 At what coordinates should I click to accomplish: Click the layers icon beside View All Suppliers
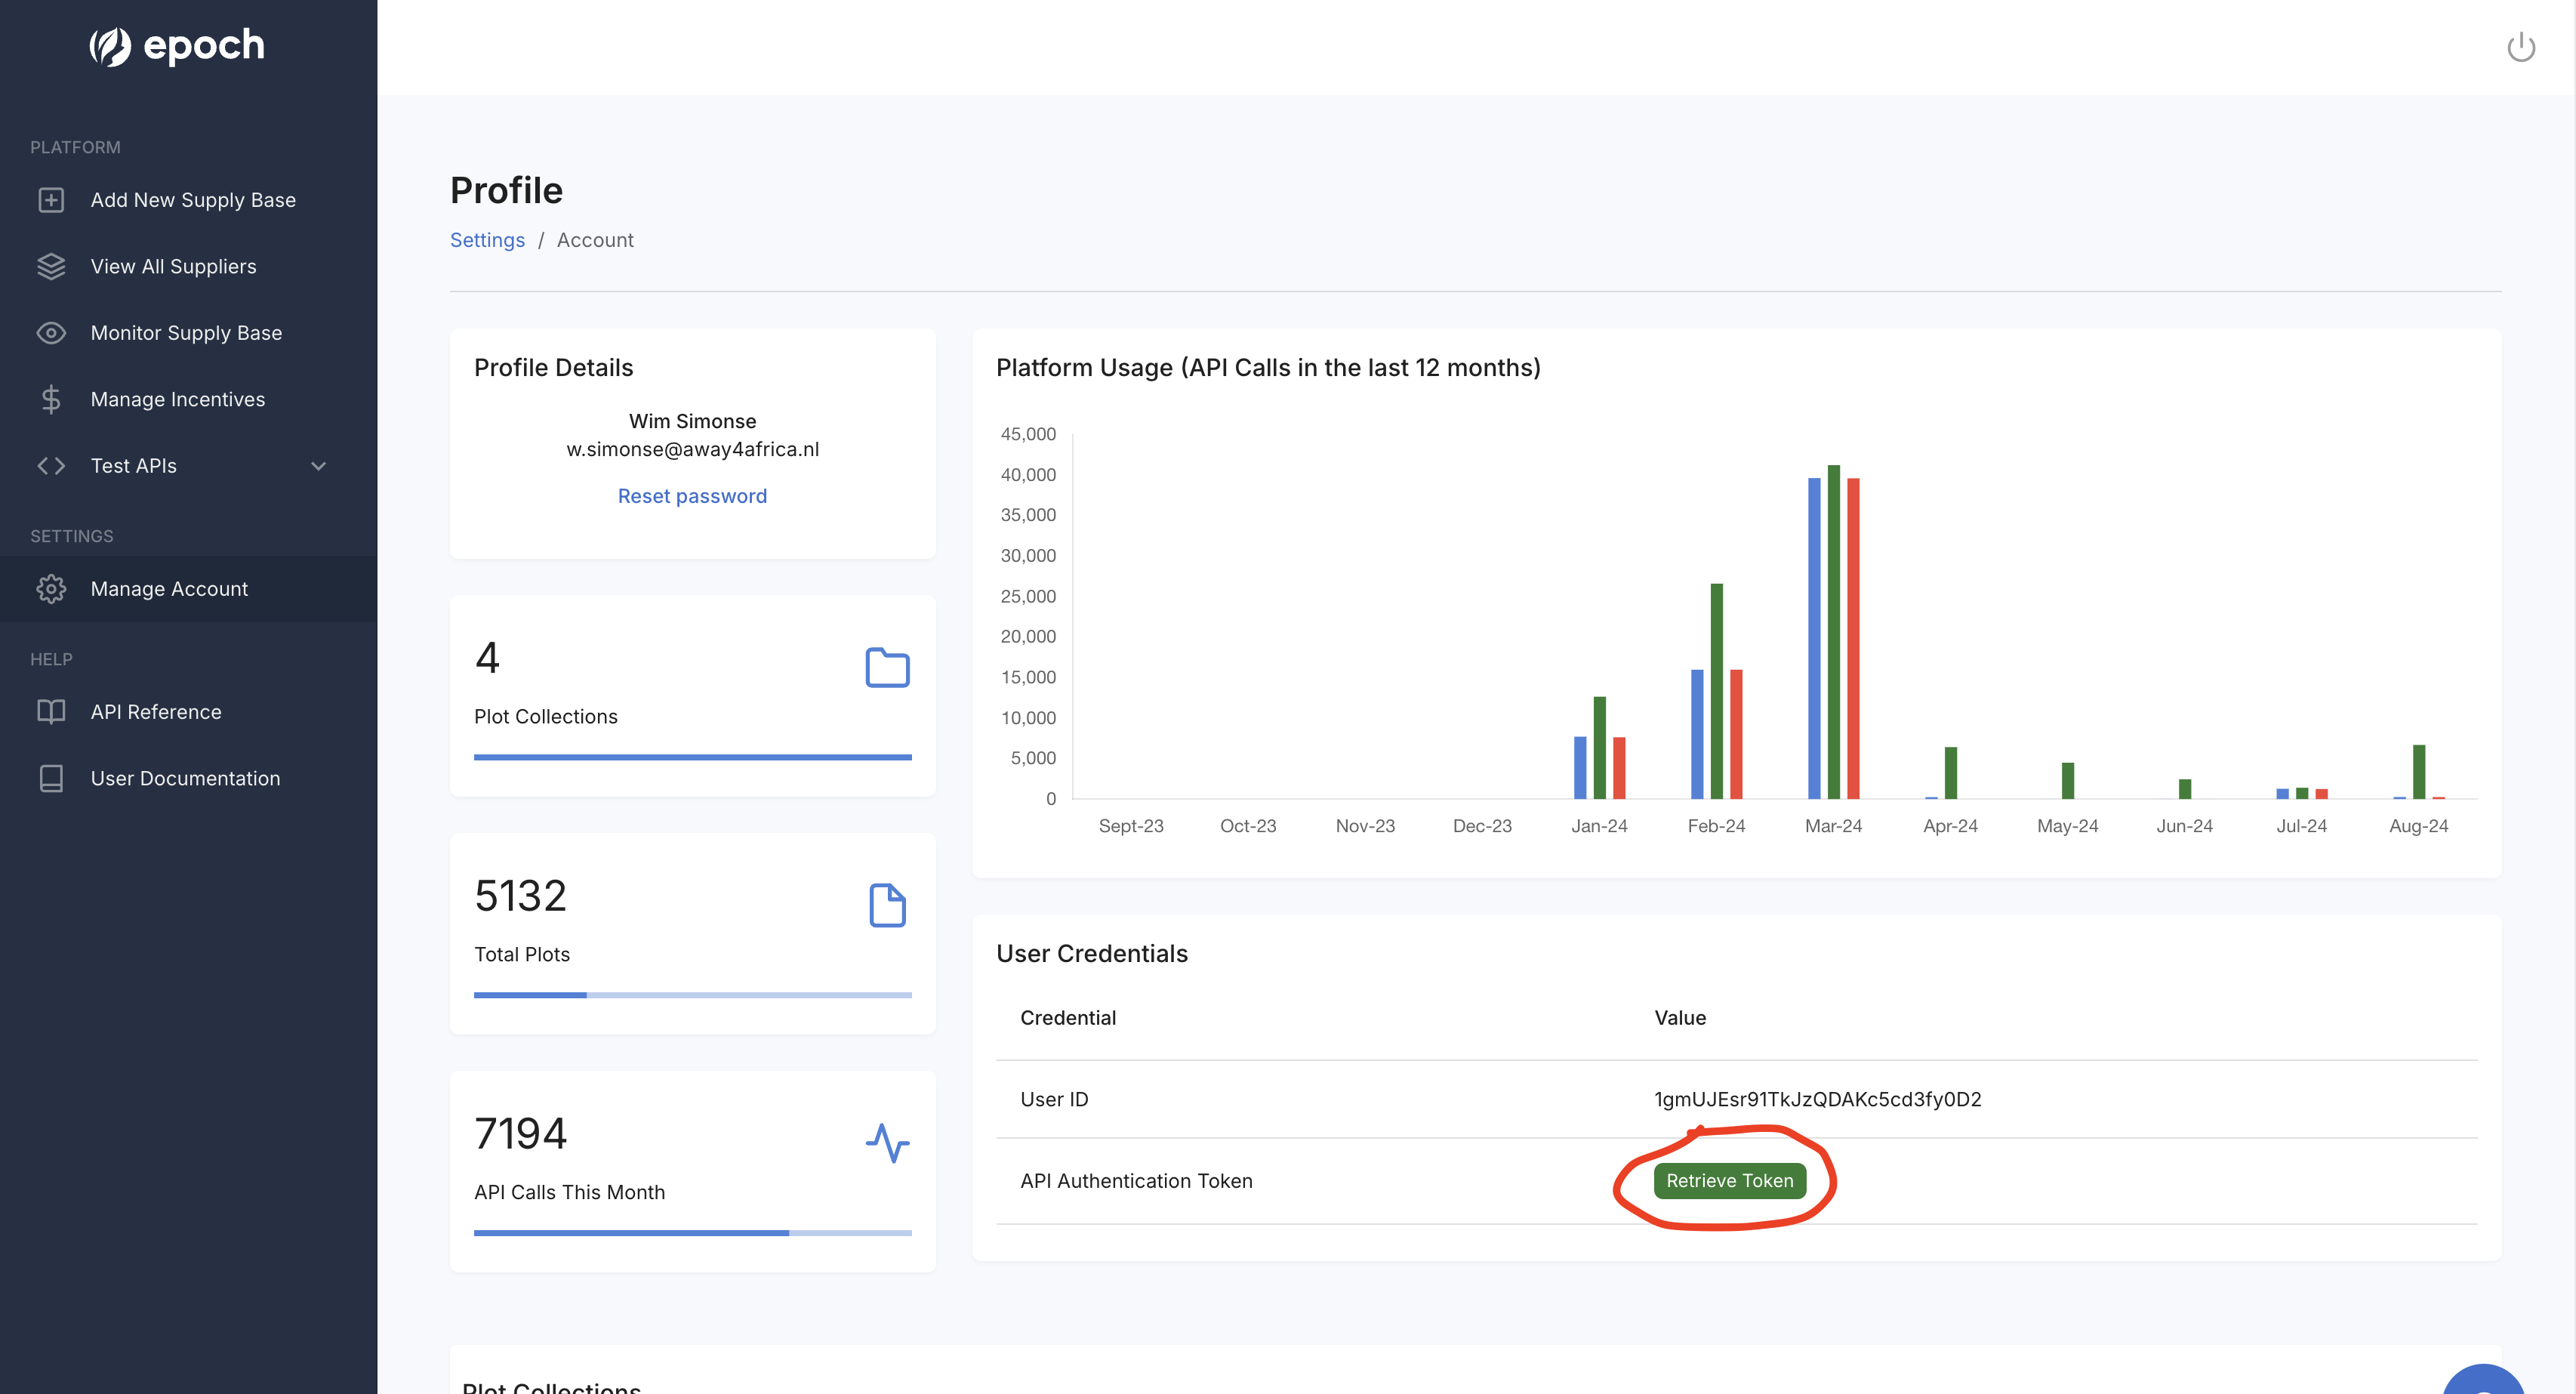51,266
